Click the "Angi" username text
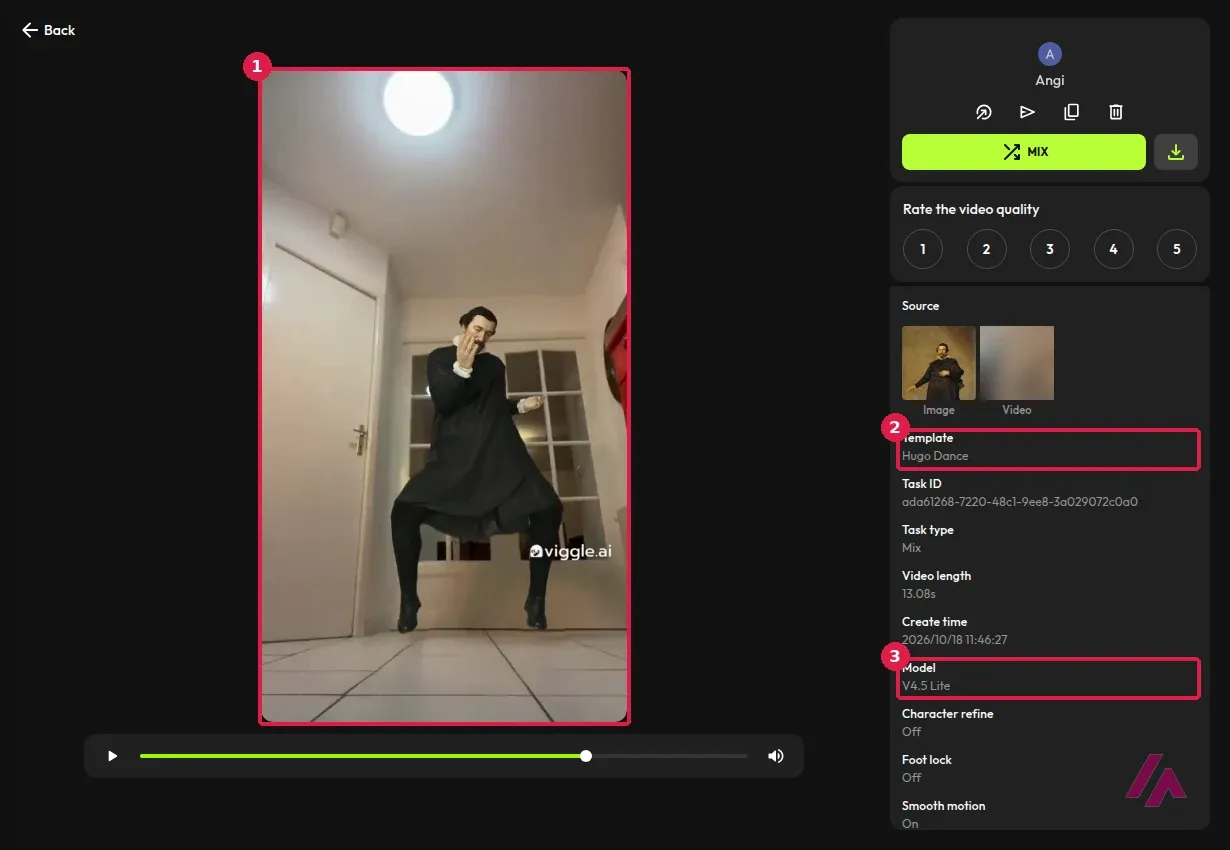Viewport: 1230px width, 850px height. 1049,81
